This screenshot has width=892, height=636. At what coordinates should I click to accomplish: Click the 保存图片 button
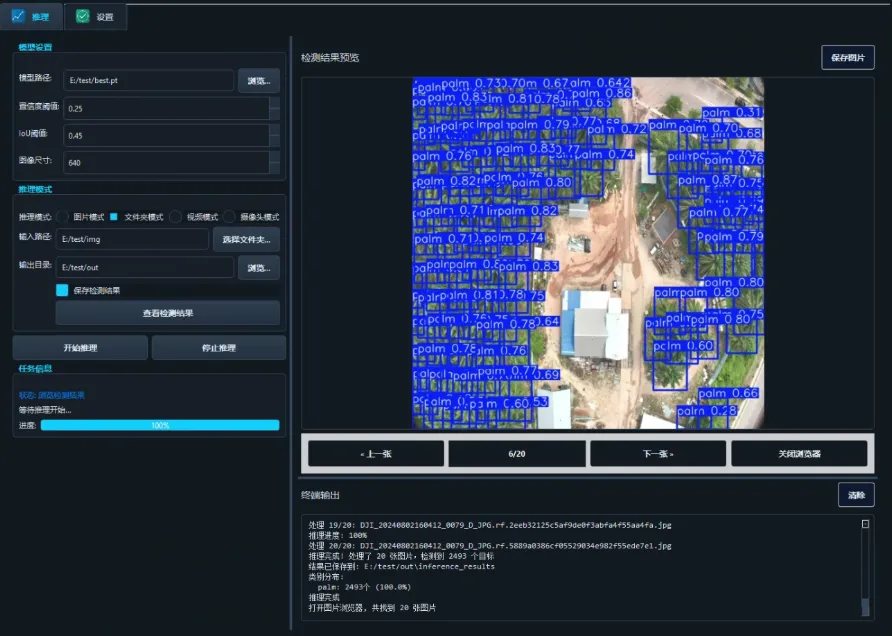(x=848, y=57)
